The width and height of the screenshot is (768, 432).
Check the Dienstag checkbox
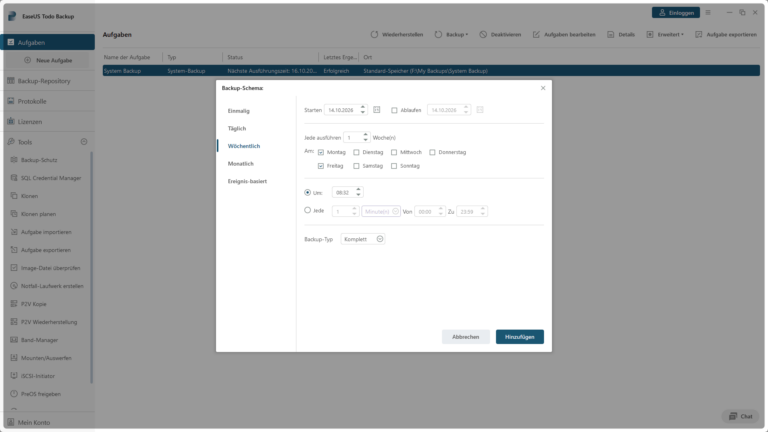pyautogui.click(x=356, y=152)
